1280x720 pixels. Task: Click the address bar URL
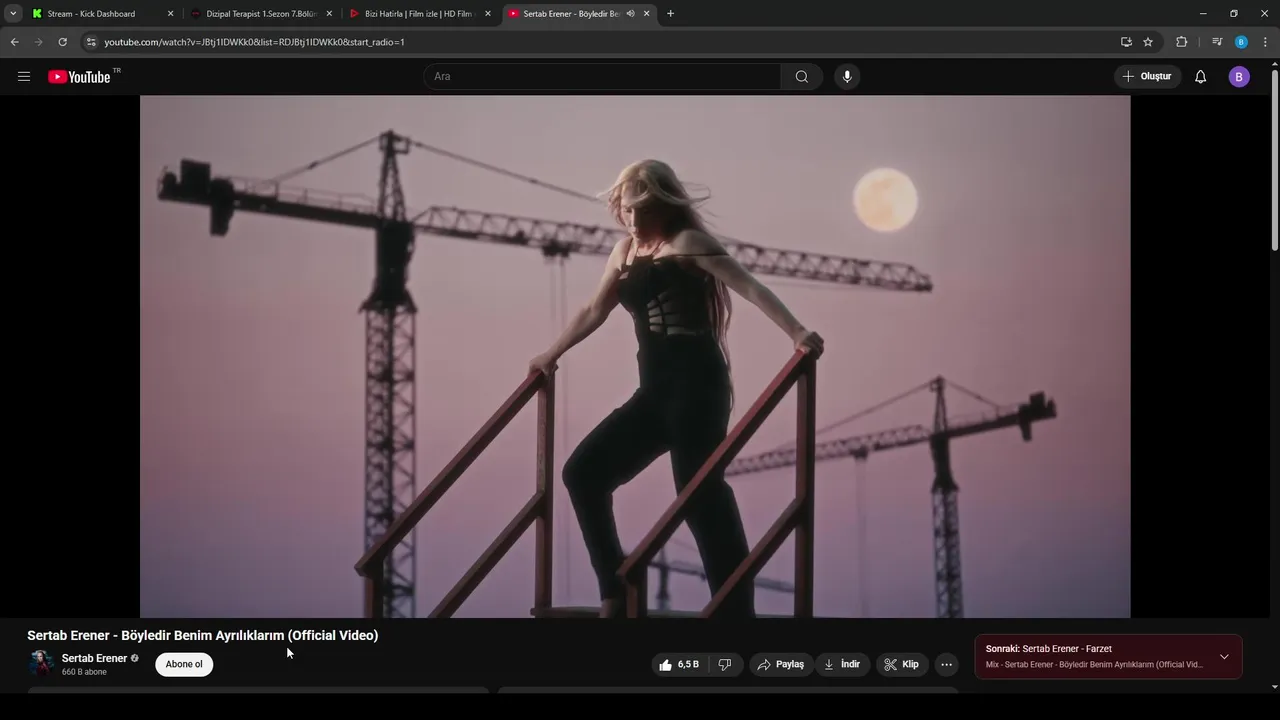click(x=254, y=42)
